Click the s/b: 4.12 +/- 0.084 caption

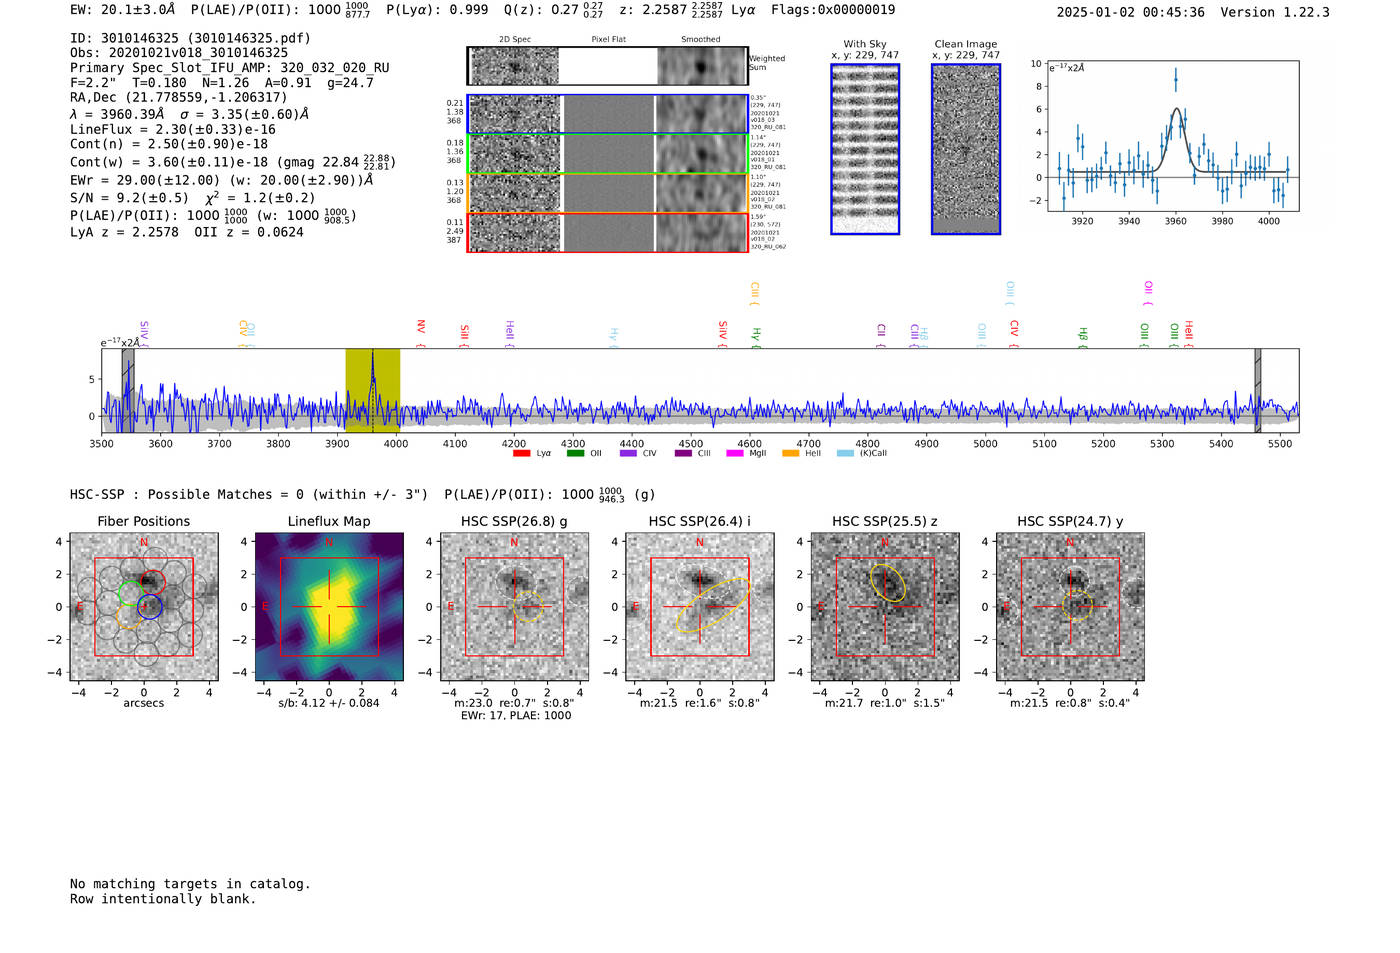click(x=329, y=703)
